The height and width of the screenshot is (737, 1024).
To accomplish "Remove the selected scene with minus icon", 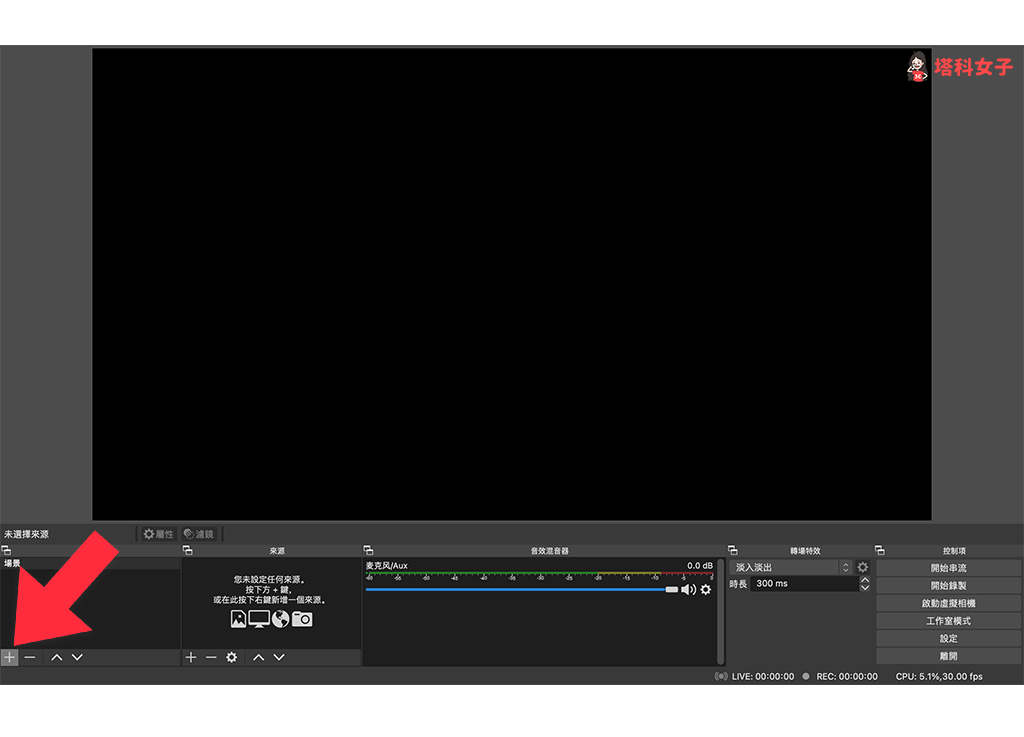I will pyautogui.click(x=30, y=657).
